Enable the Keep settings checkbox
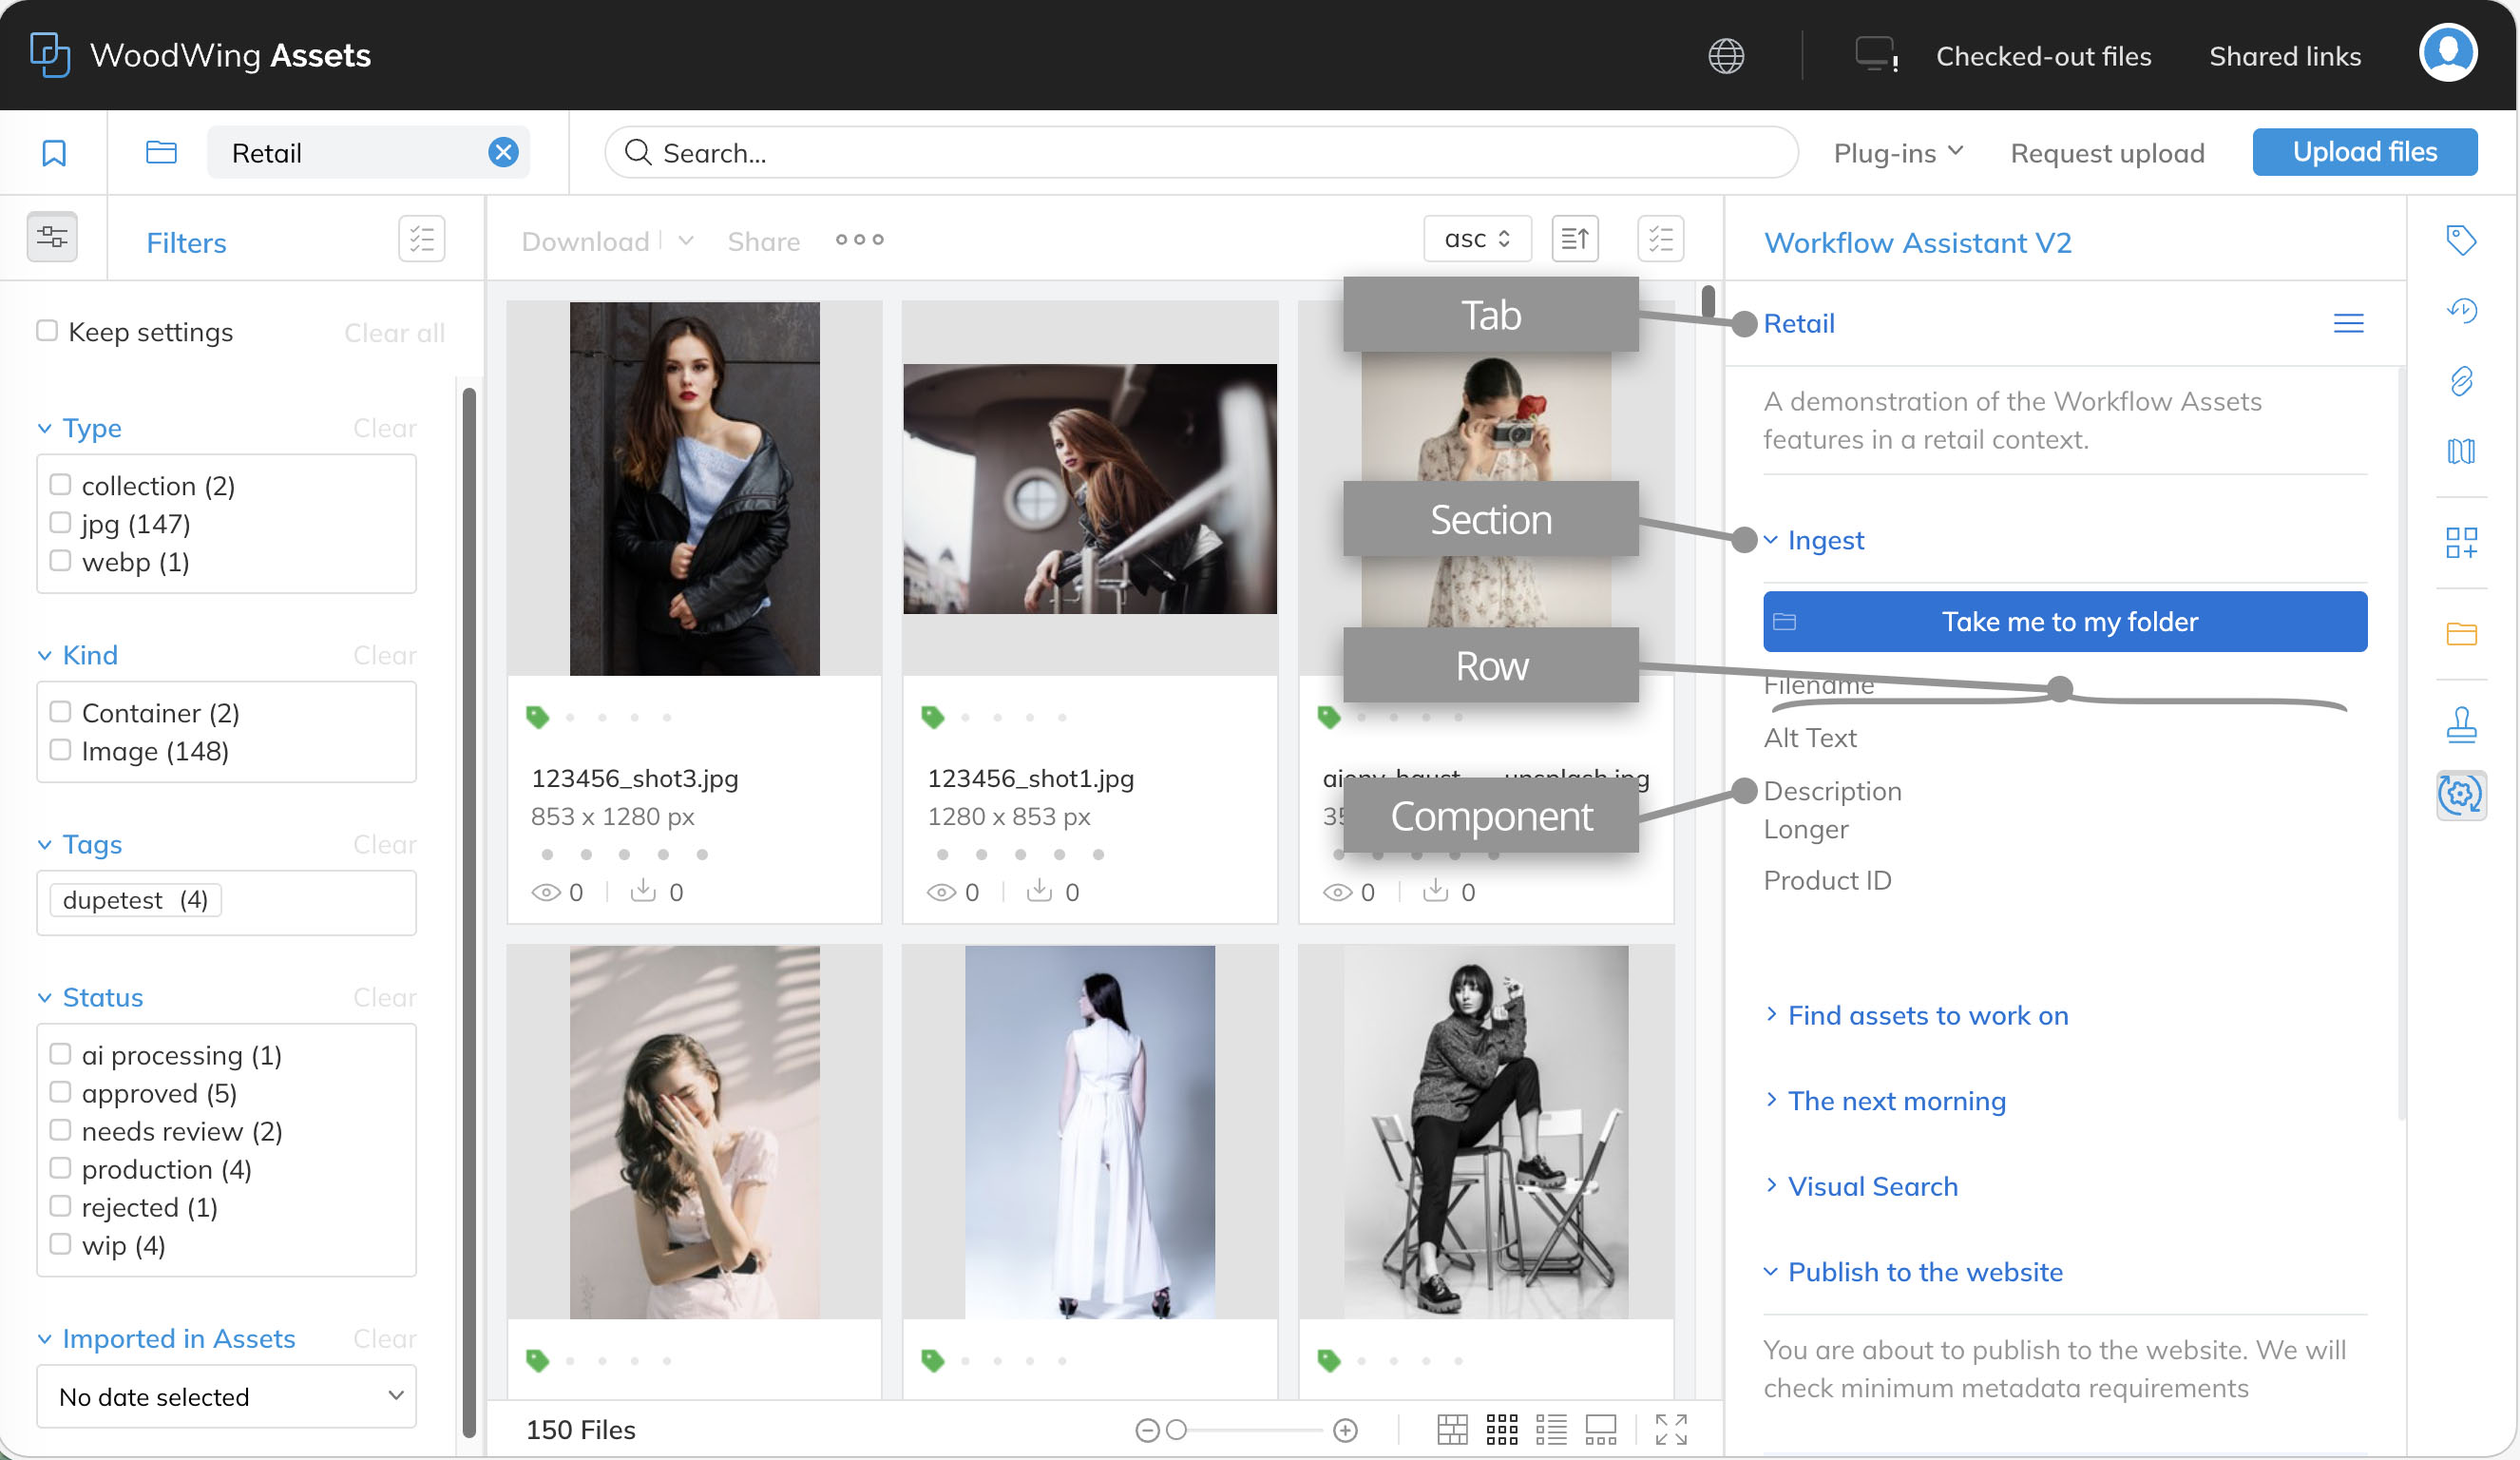This screenshot has width=2520, height=1460. pos(47,331)
